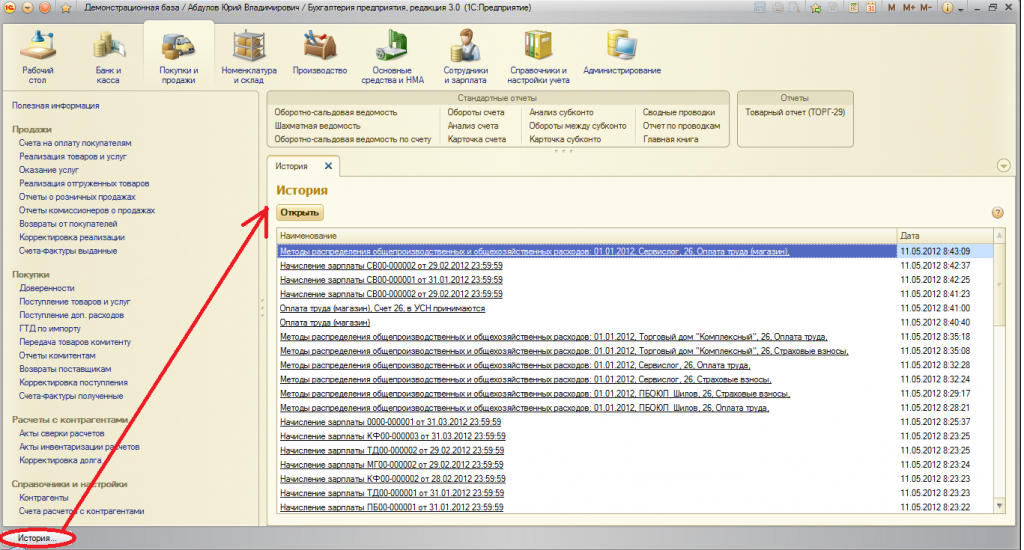Close the История tab
Viewport: 1024px width, 550px height.
[328, 166]
